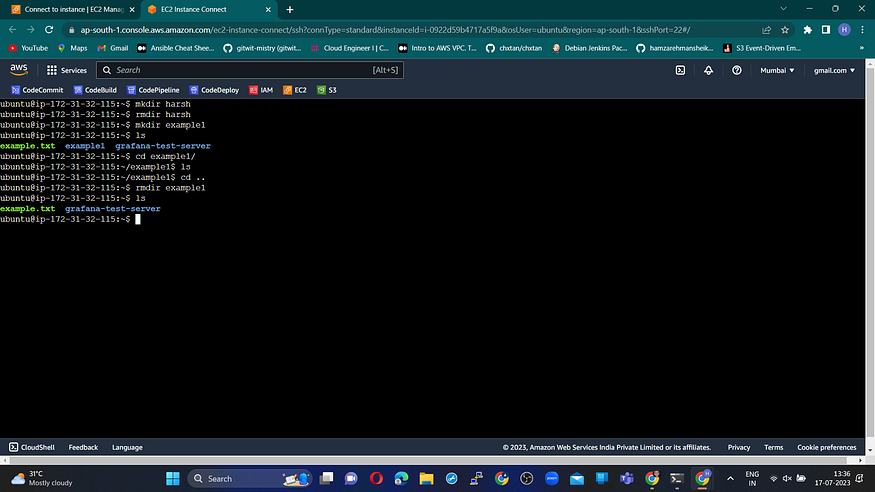Screen dimensions: 875x492
Task: Open new browser tab
Action: (x=290, y=9)
